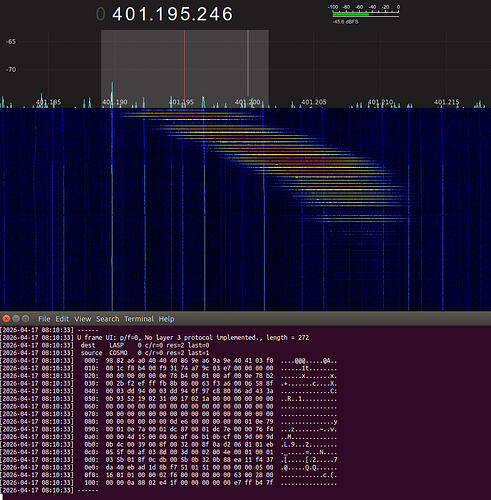Click the 401.185 frequency axis label

click(48, 102)
